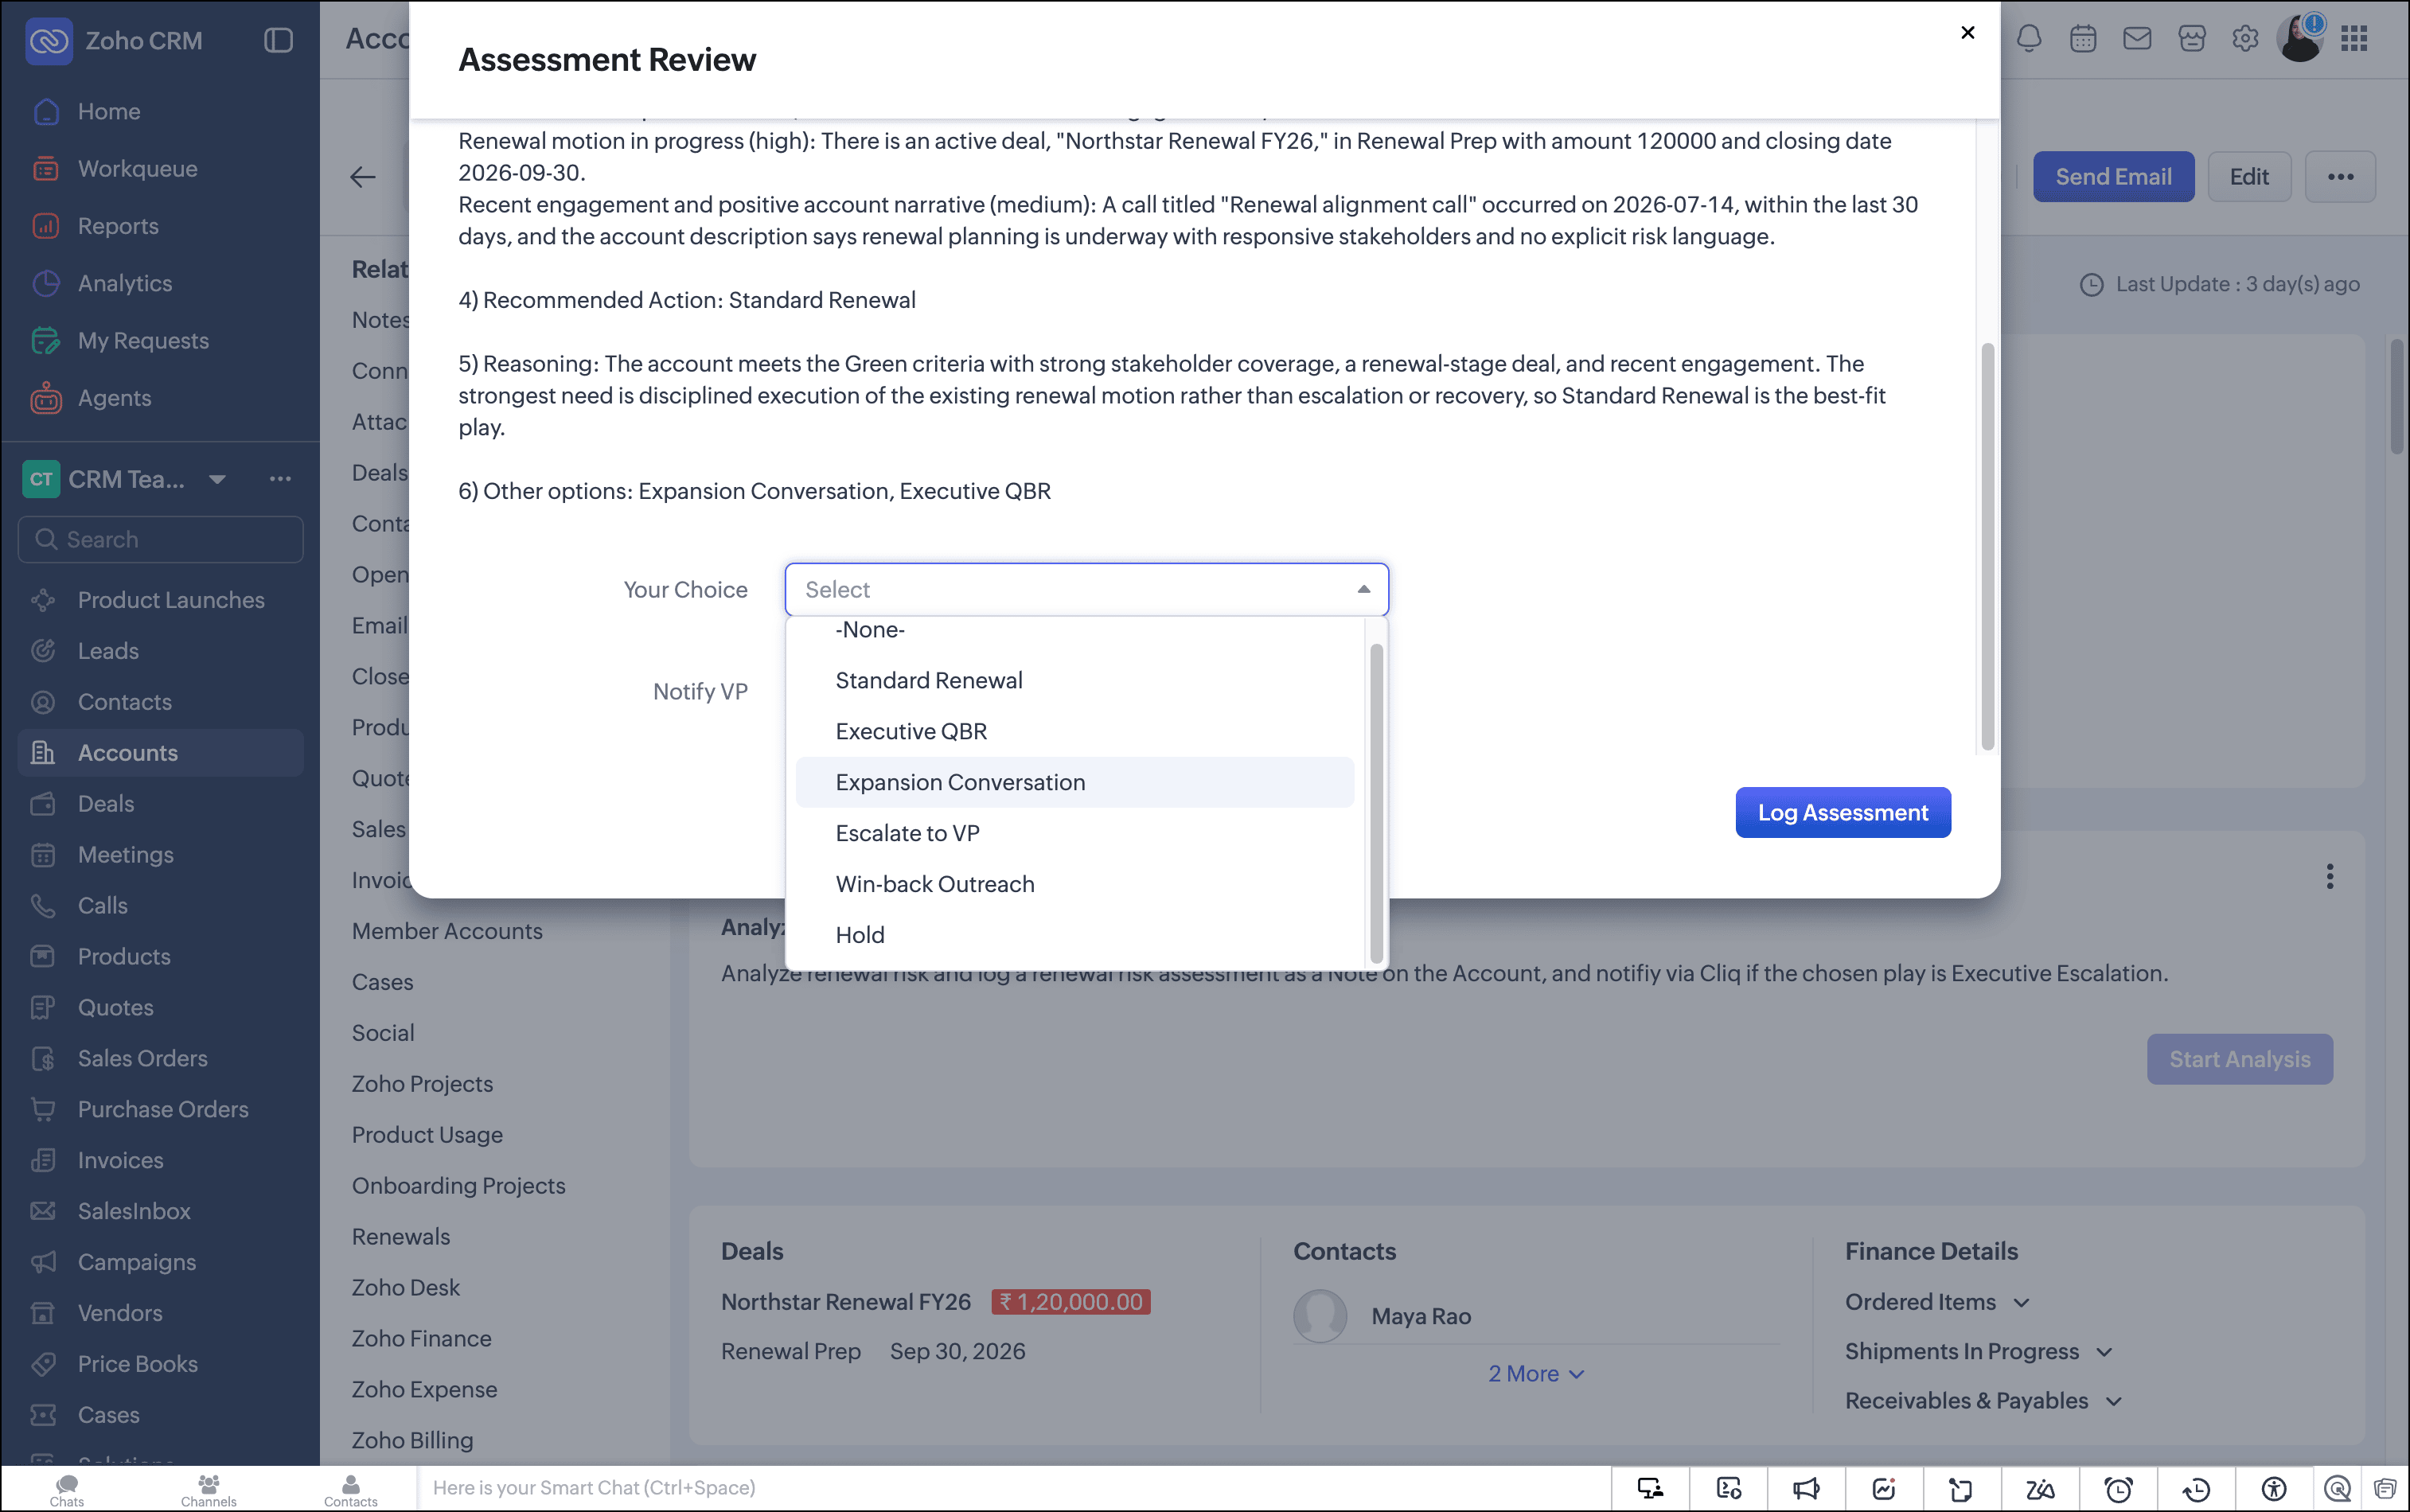Jump to the Renewals related list
The image size is (2410, 1512).
[401, 1236]
